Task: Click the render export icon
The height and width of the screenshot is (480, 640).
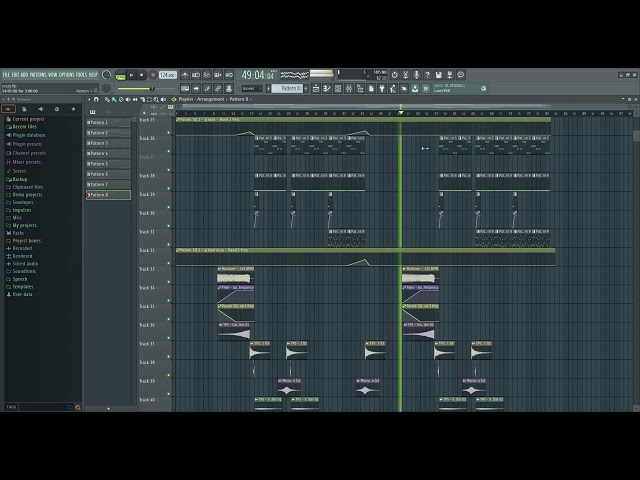Action: (449, 75)
